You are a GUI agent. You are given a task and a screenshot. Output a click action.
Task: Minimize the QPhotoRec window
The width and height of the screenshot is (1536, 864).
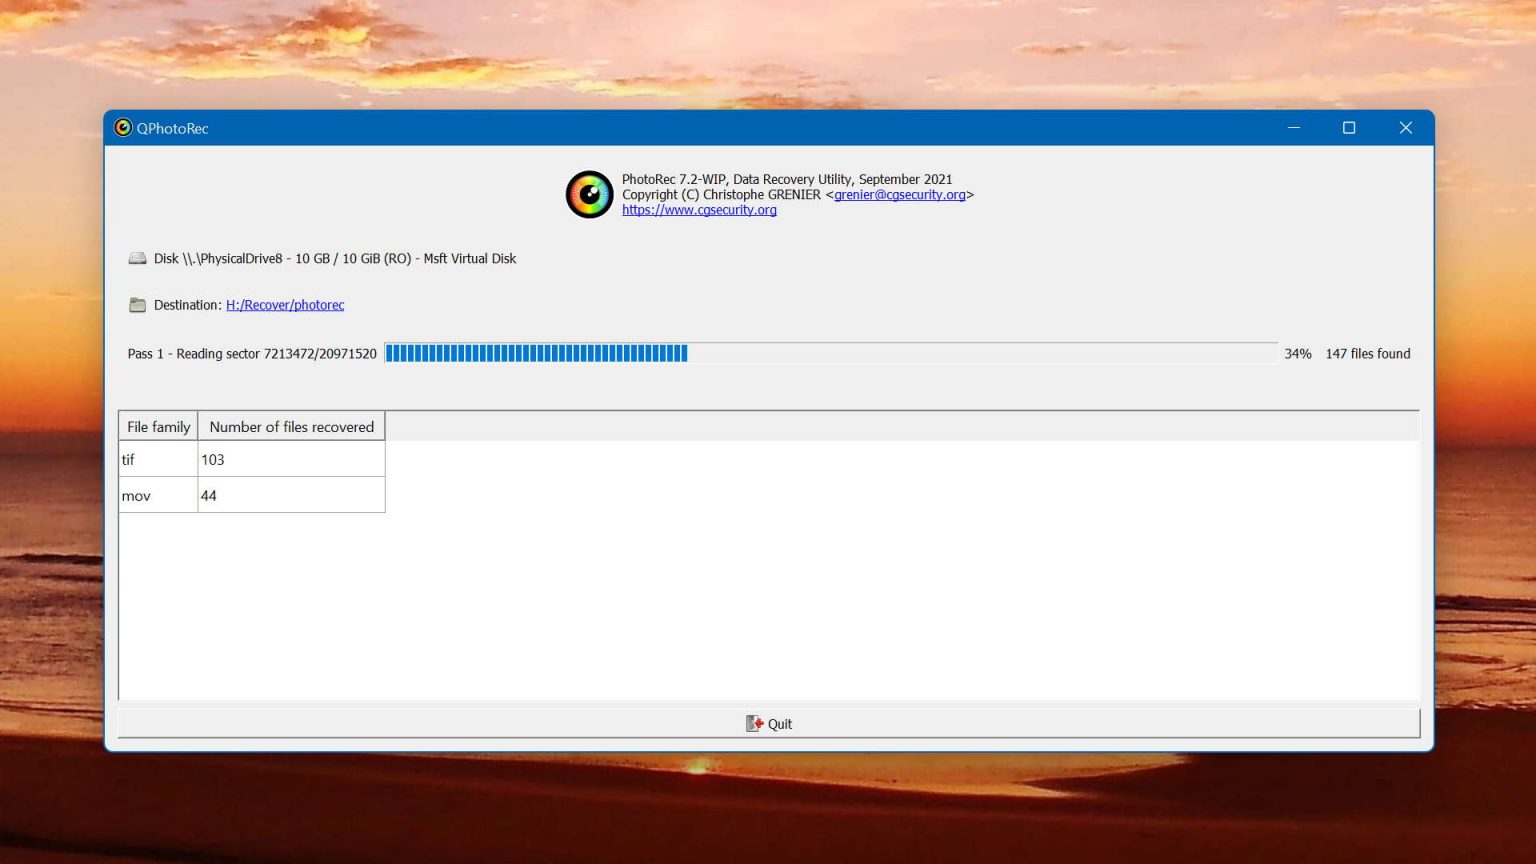click(1293, 128)
